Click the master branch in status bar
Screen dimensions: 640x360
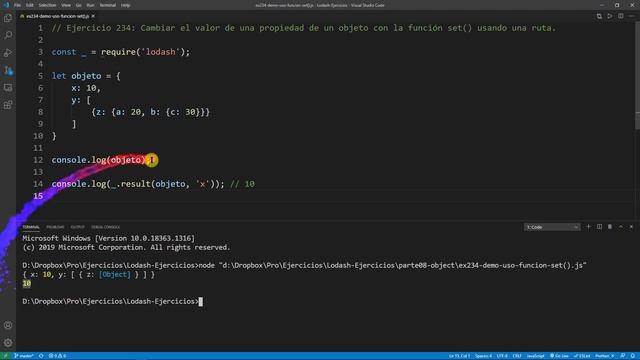24,356
